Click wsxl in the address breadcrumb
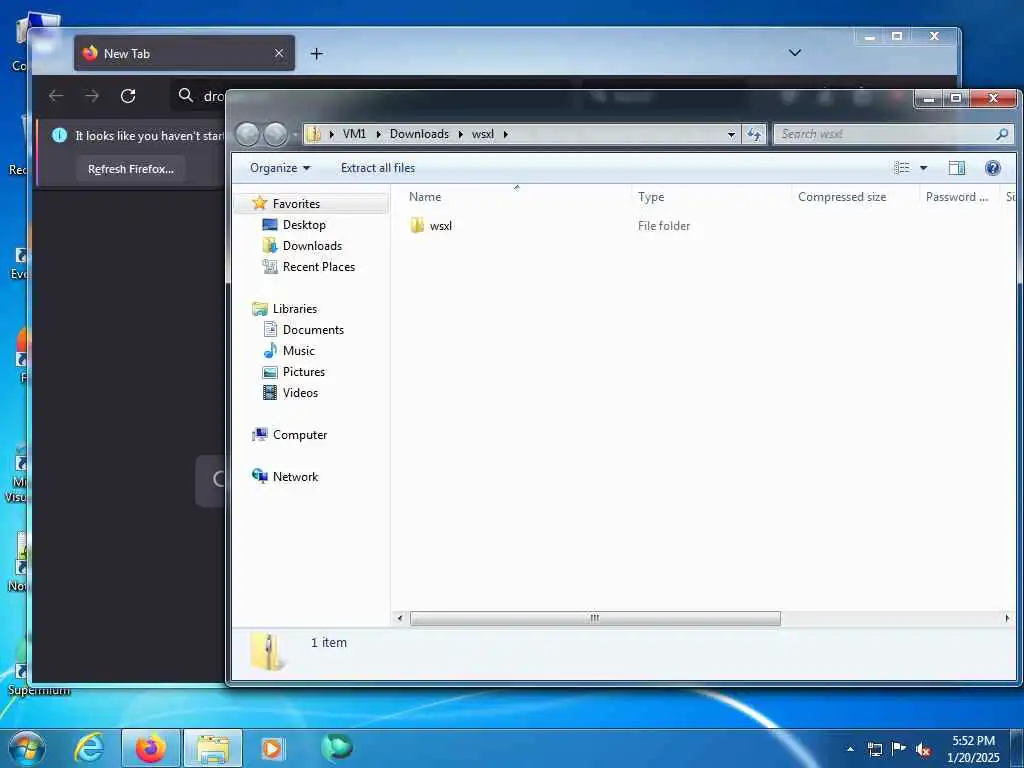Viewport: 1024px width, 768px height. (x=483, y=134)
